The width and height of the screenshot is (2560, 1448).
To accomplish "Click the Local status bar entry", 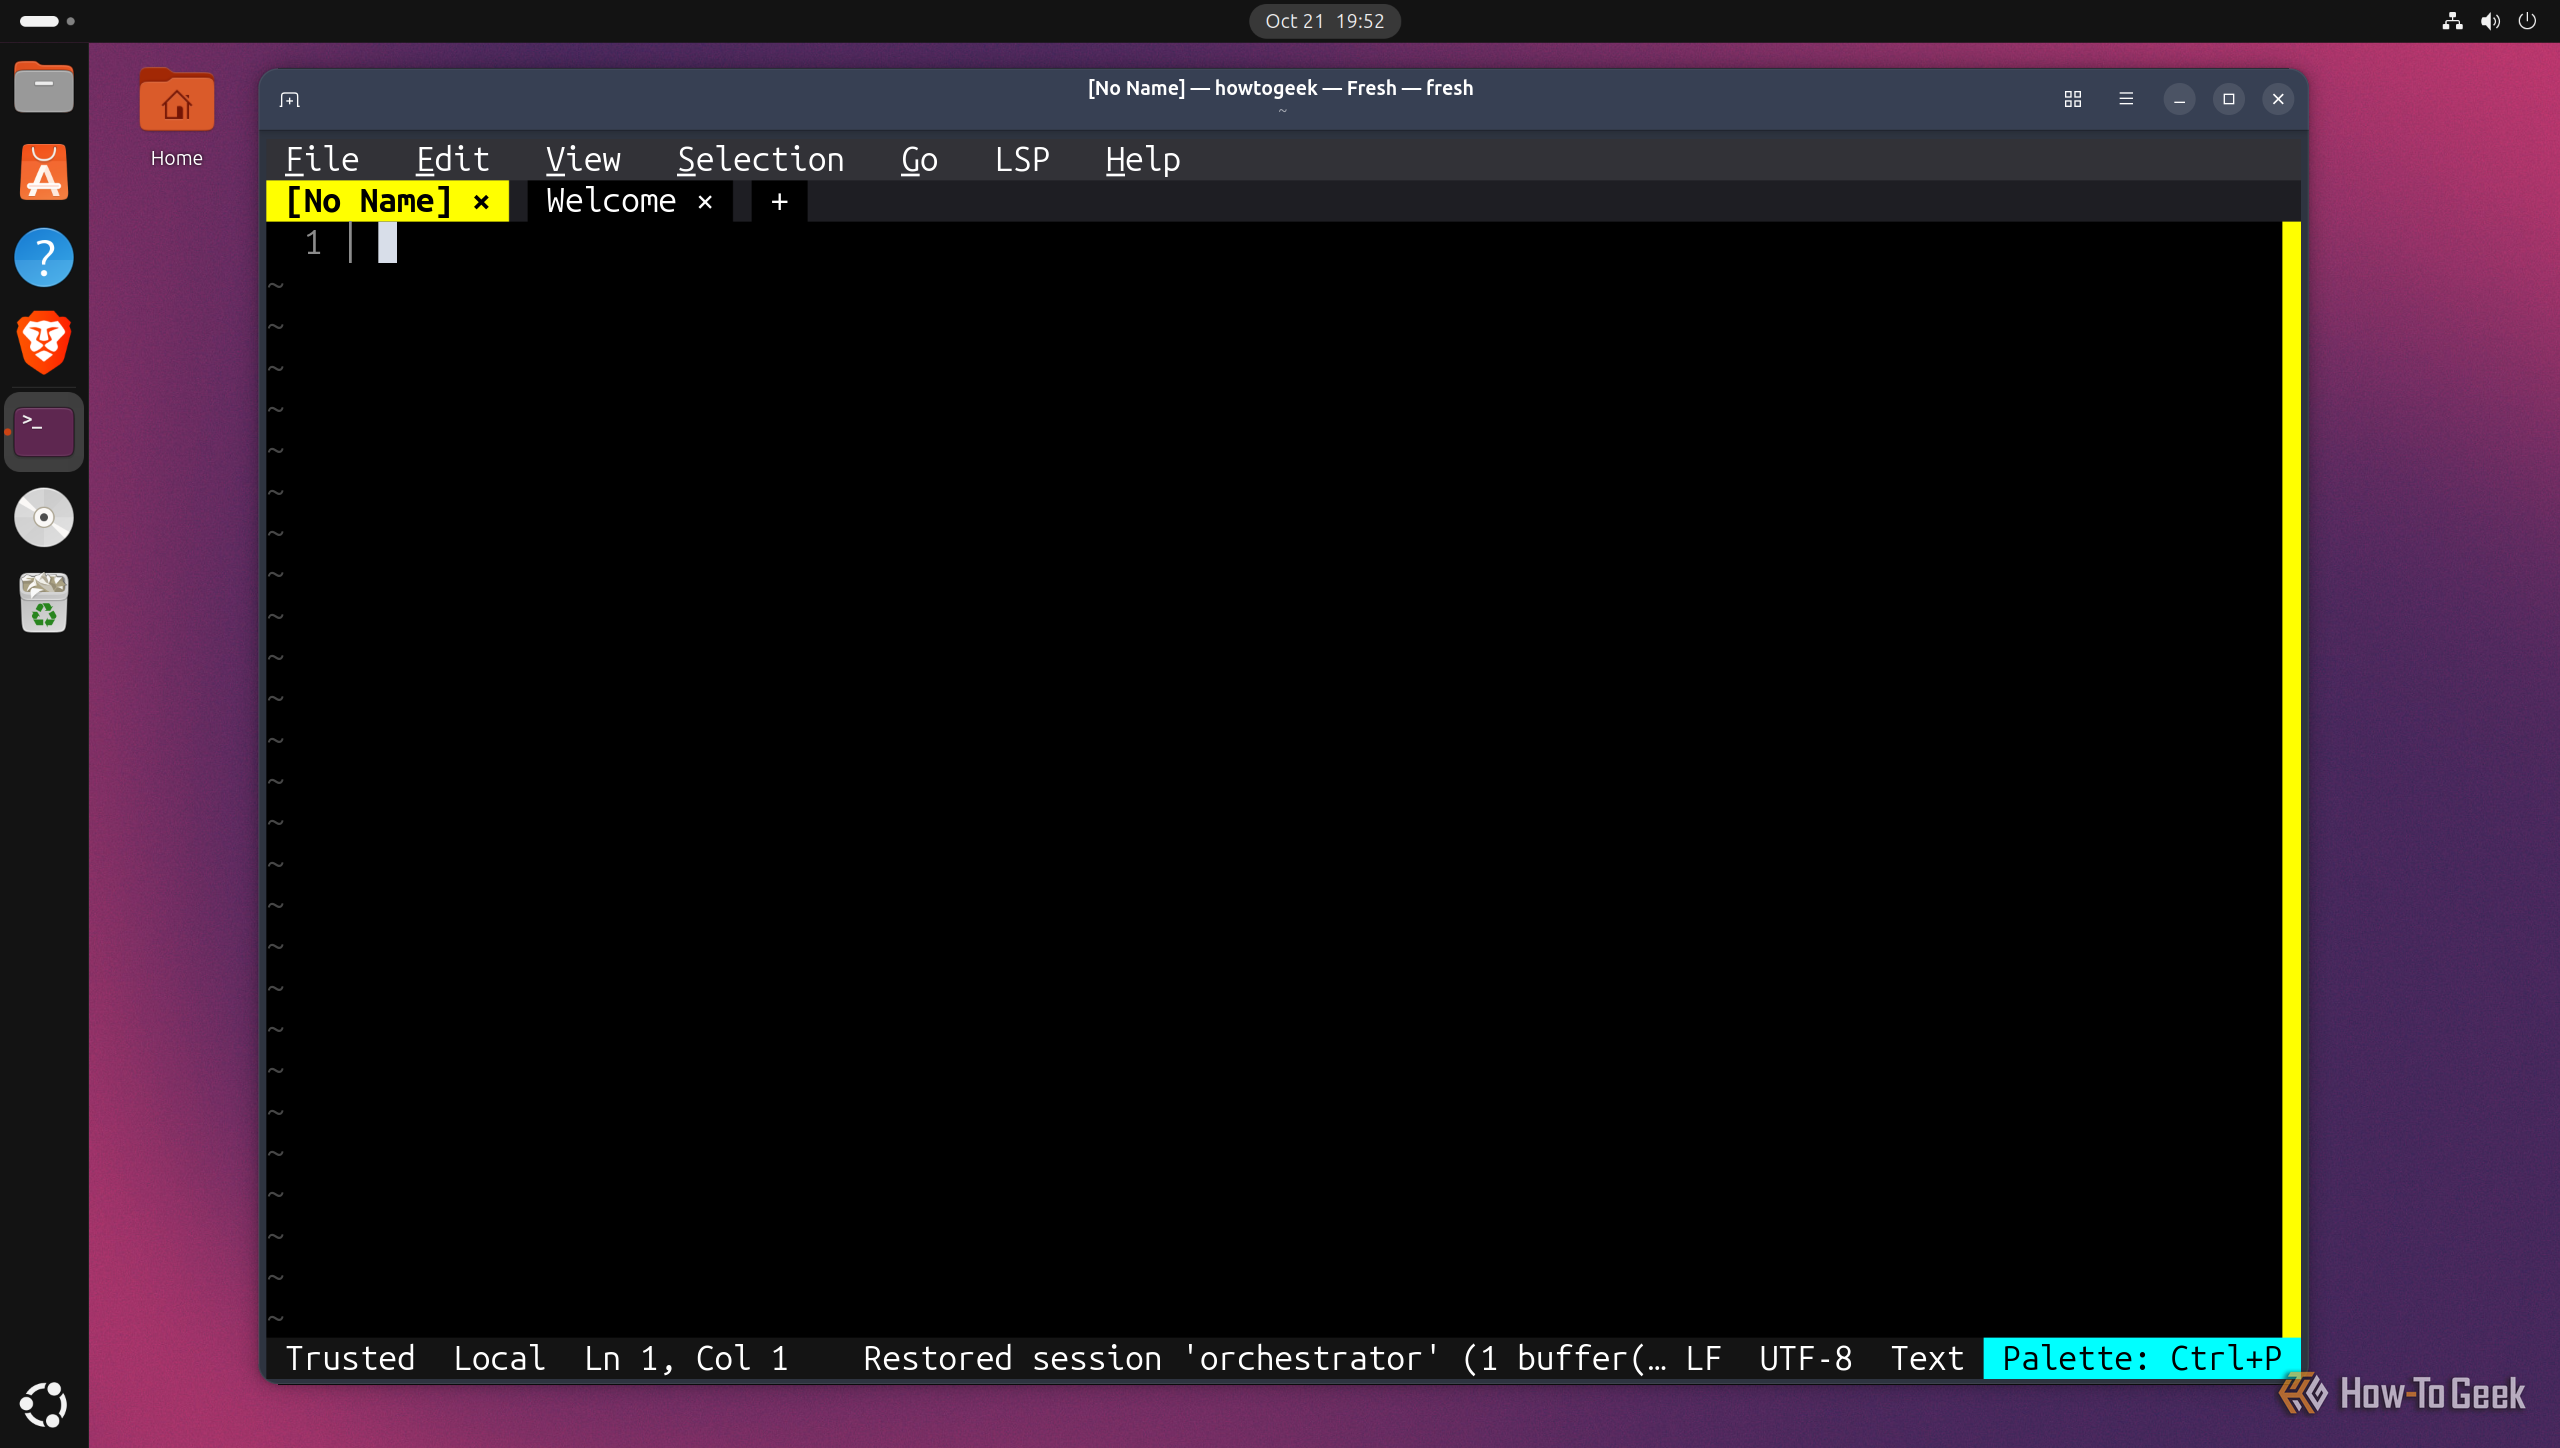I will coord(499,1358).
